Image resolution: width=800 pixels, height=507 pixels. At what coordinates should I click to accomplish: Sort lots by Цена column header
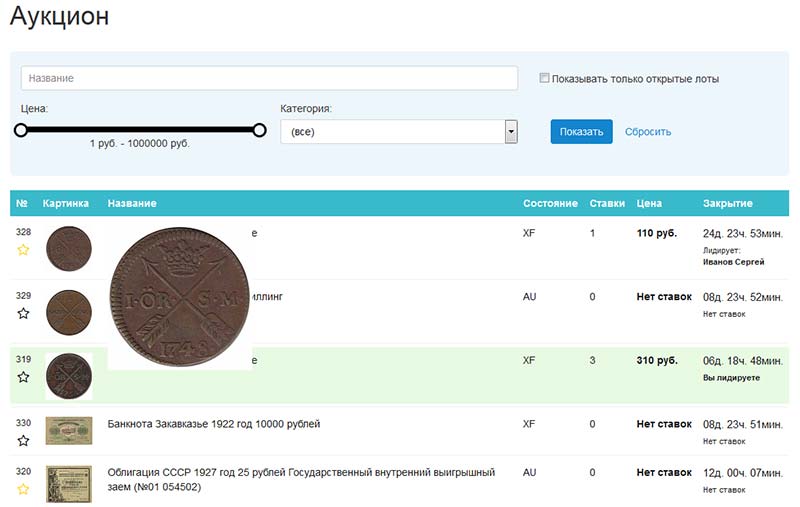pos(649,203)
